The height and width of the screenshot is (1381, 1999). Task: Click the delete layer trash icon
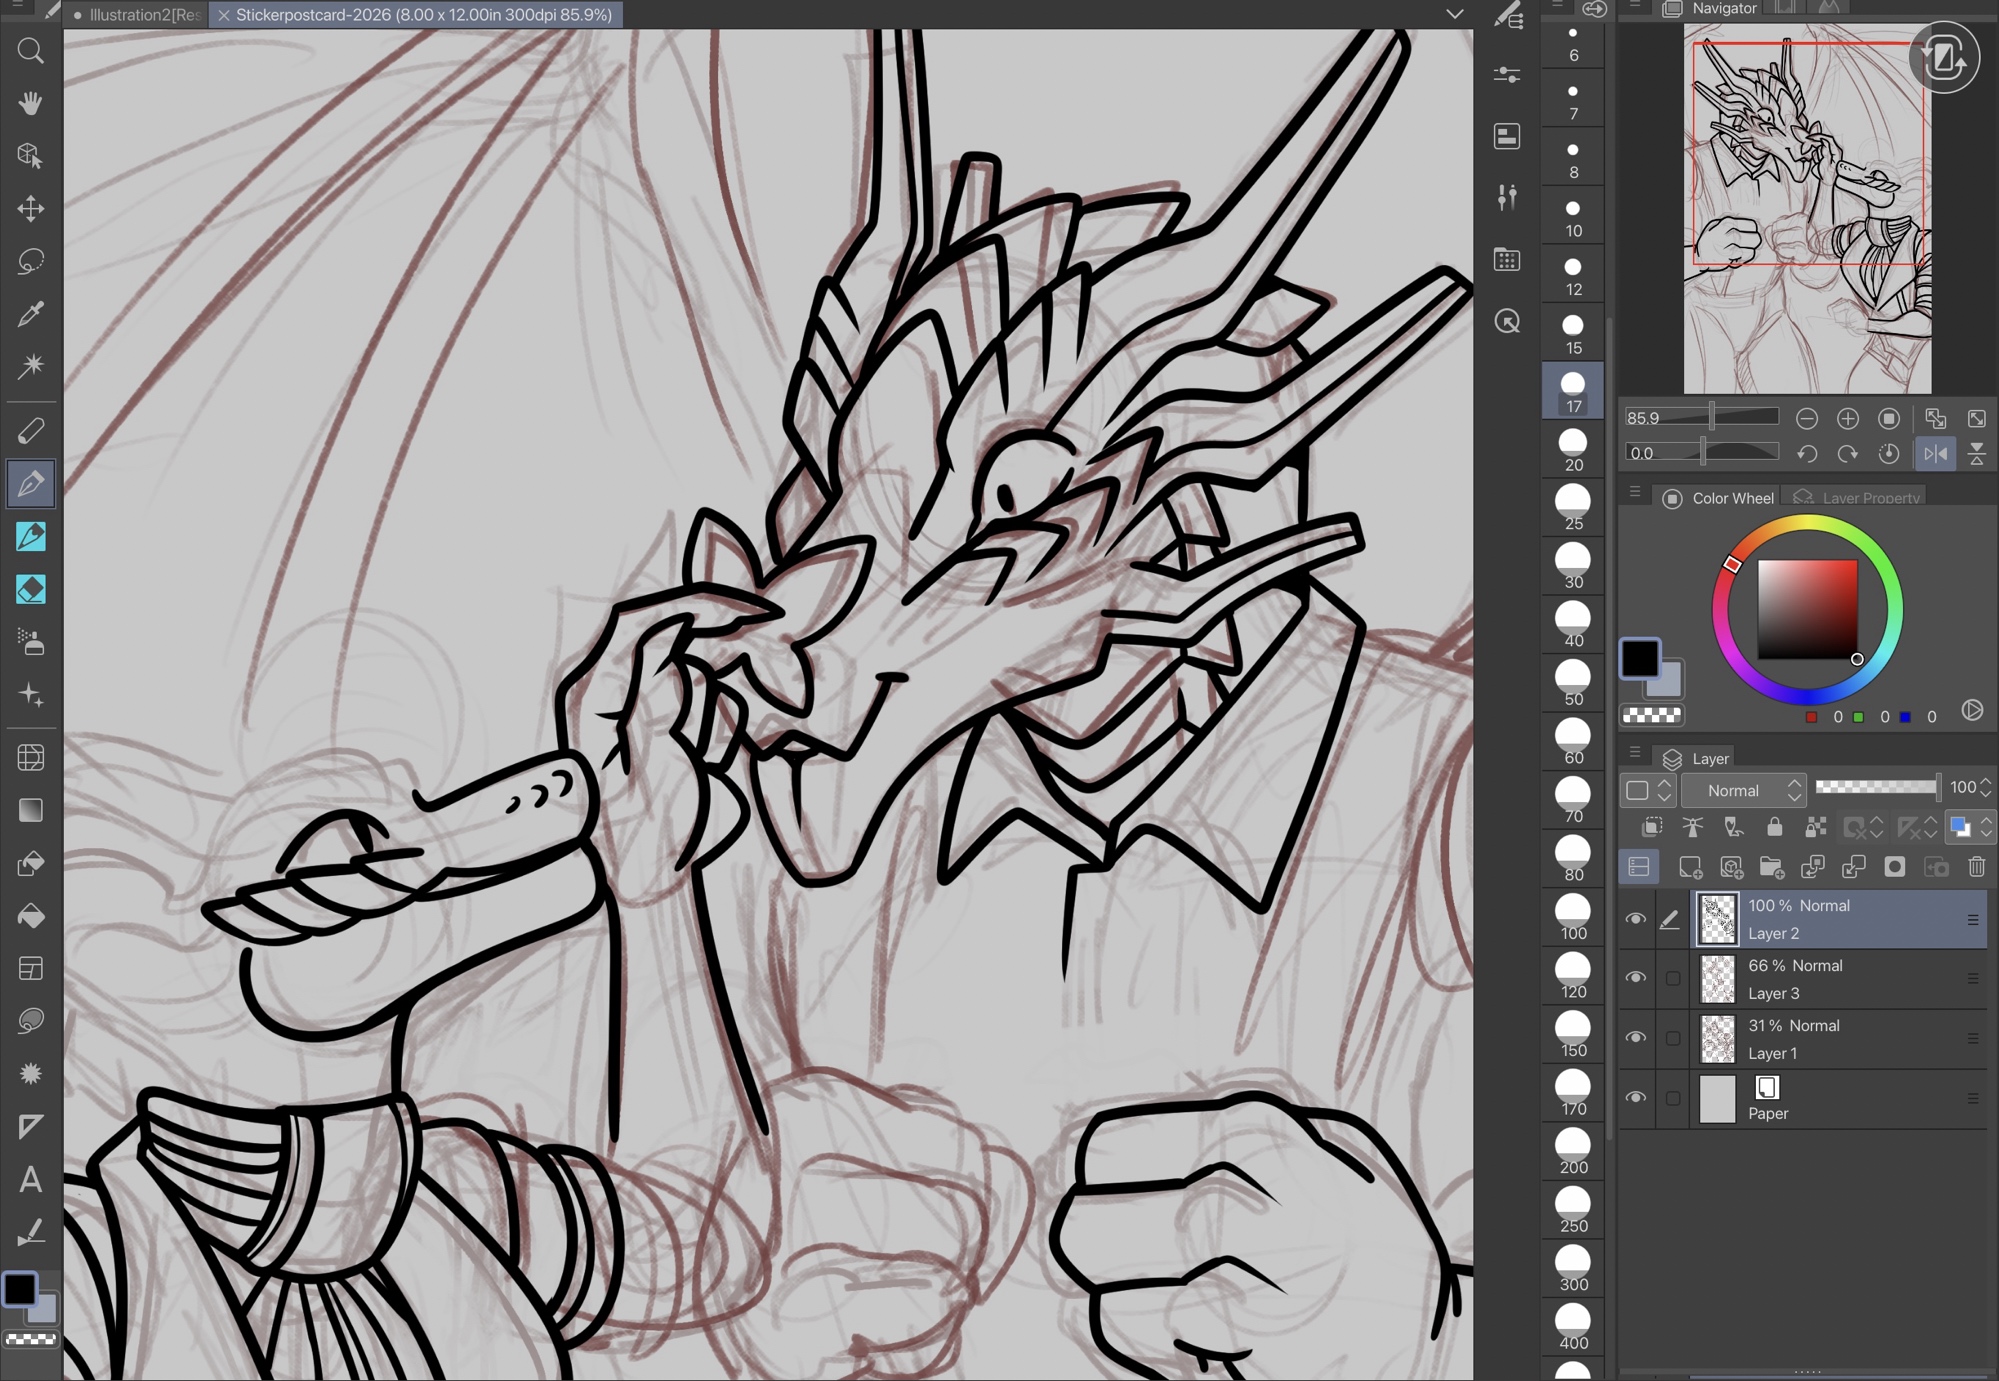1977,867
